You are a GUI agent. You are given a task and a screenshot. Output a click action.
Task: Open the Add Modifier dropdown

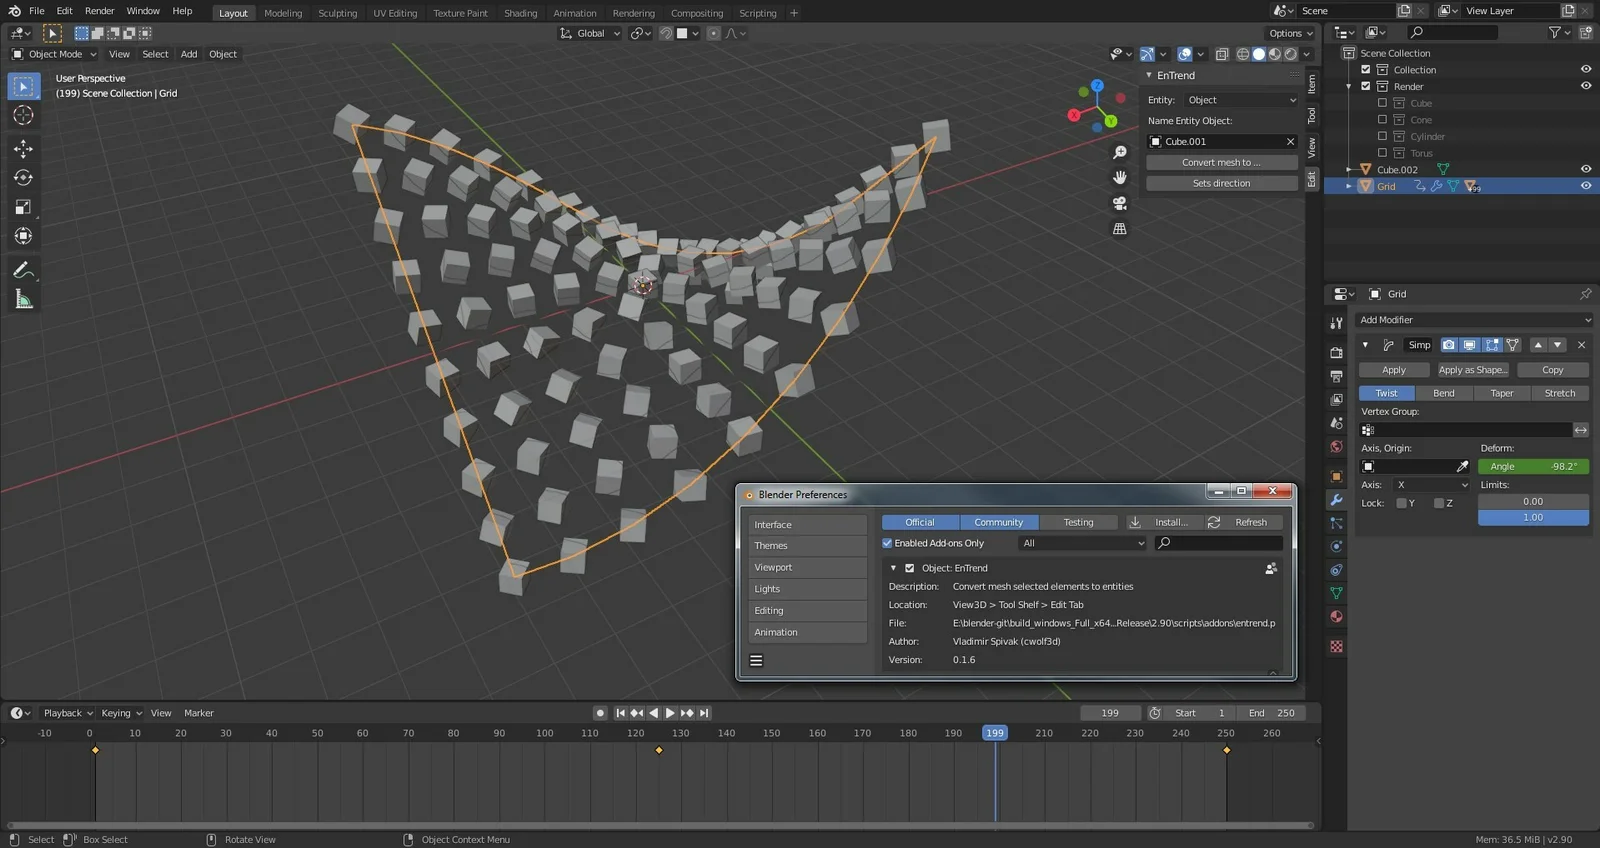pos(1474,320)
